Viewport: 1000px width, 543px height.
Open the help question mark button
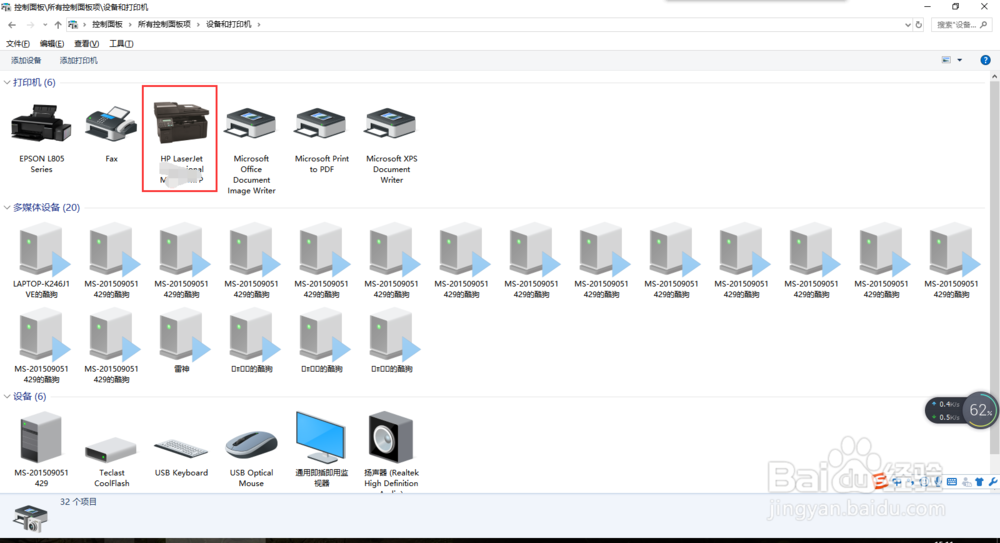click(985, 60)
